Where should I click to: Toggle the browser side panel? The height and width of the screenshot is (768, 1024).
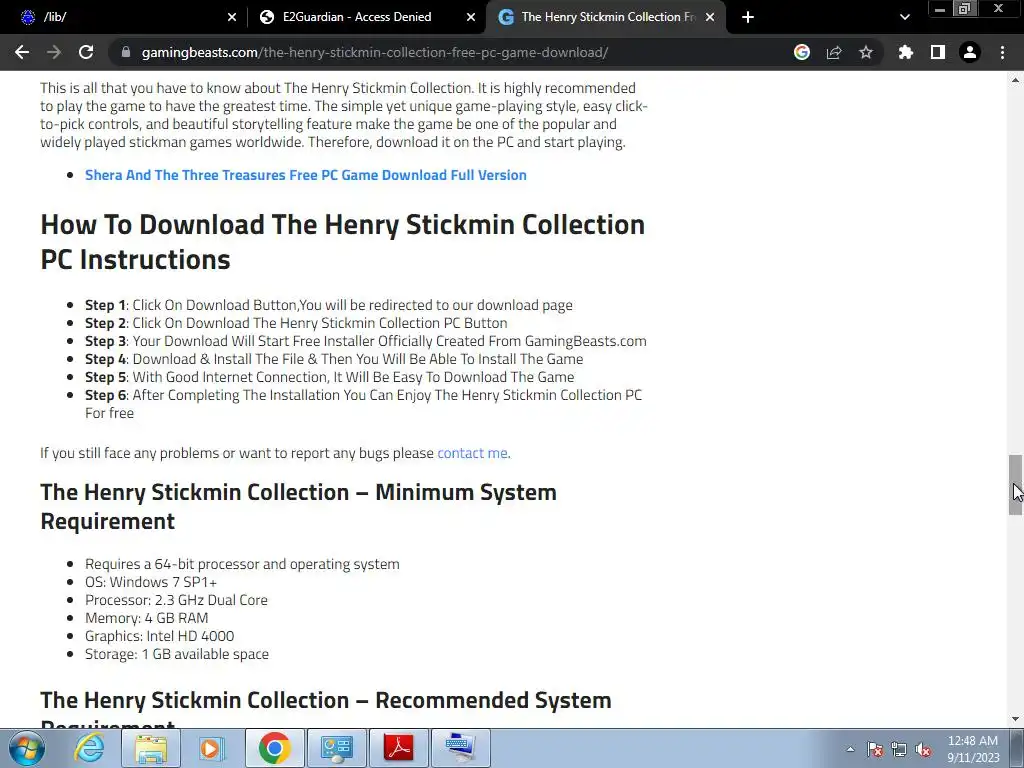[938, 52]
